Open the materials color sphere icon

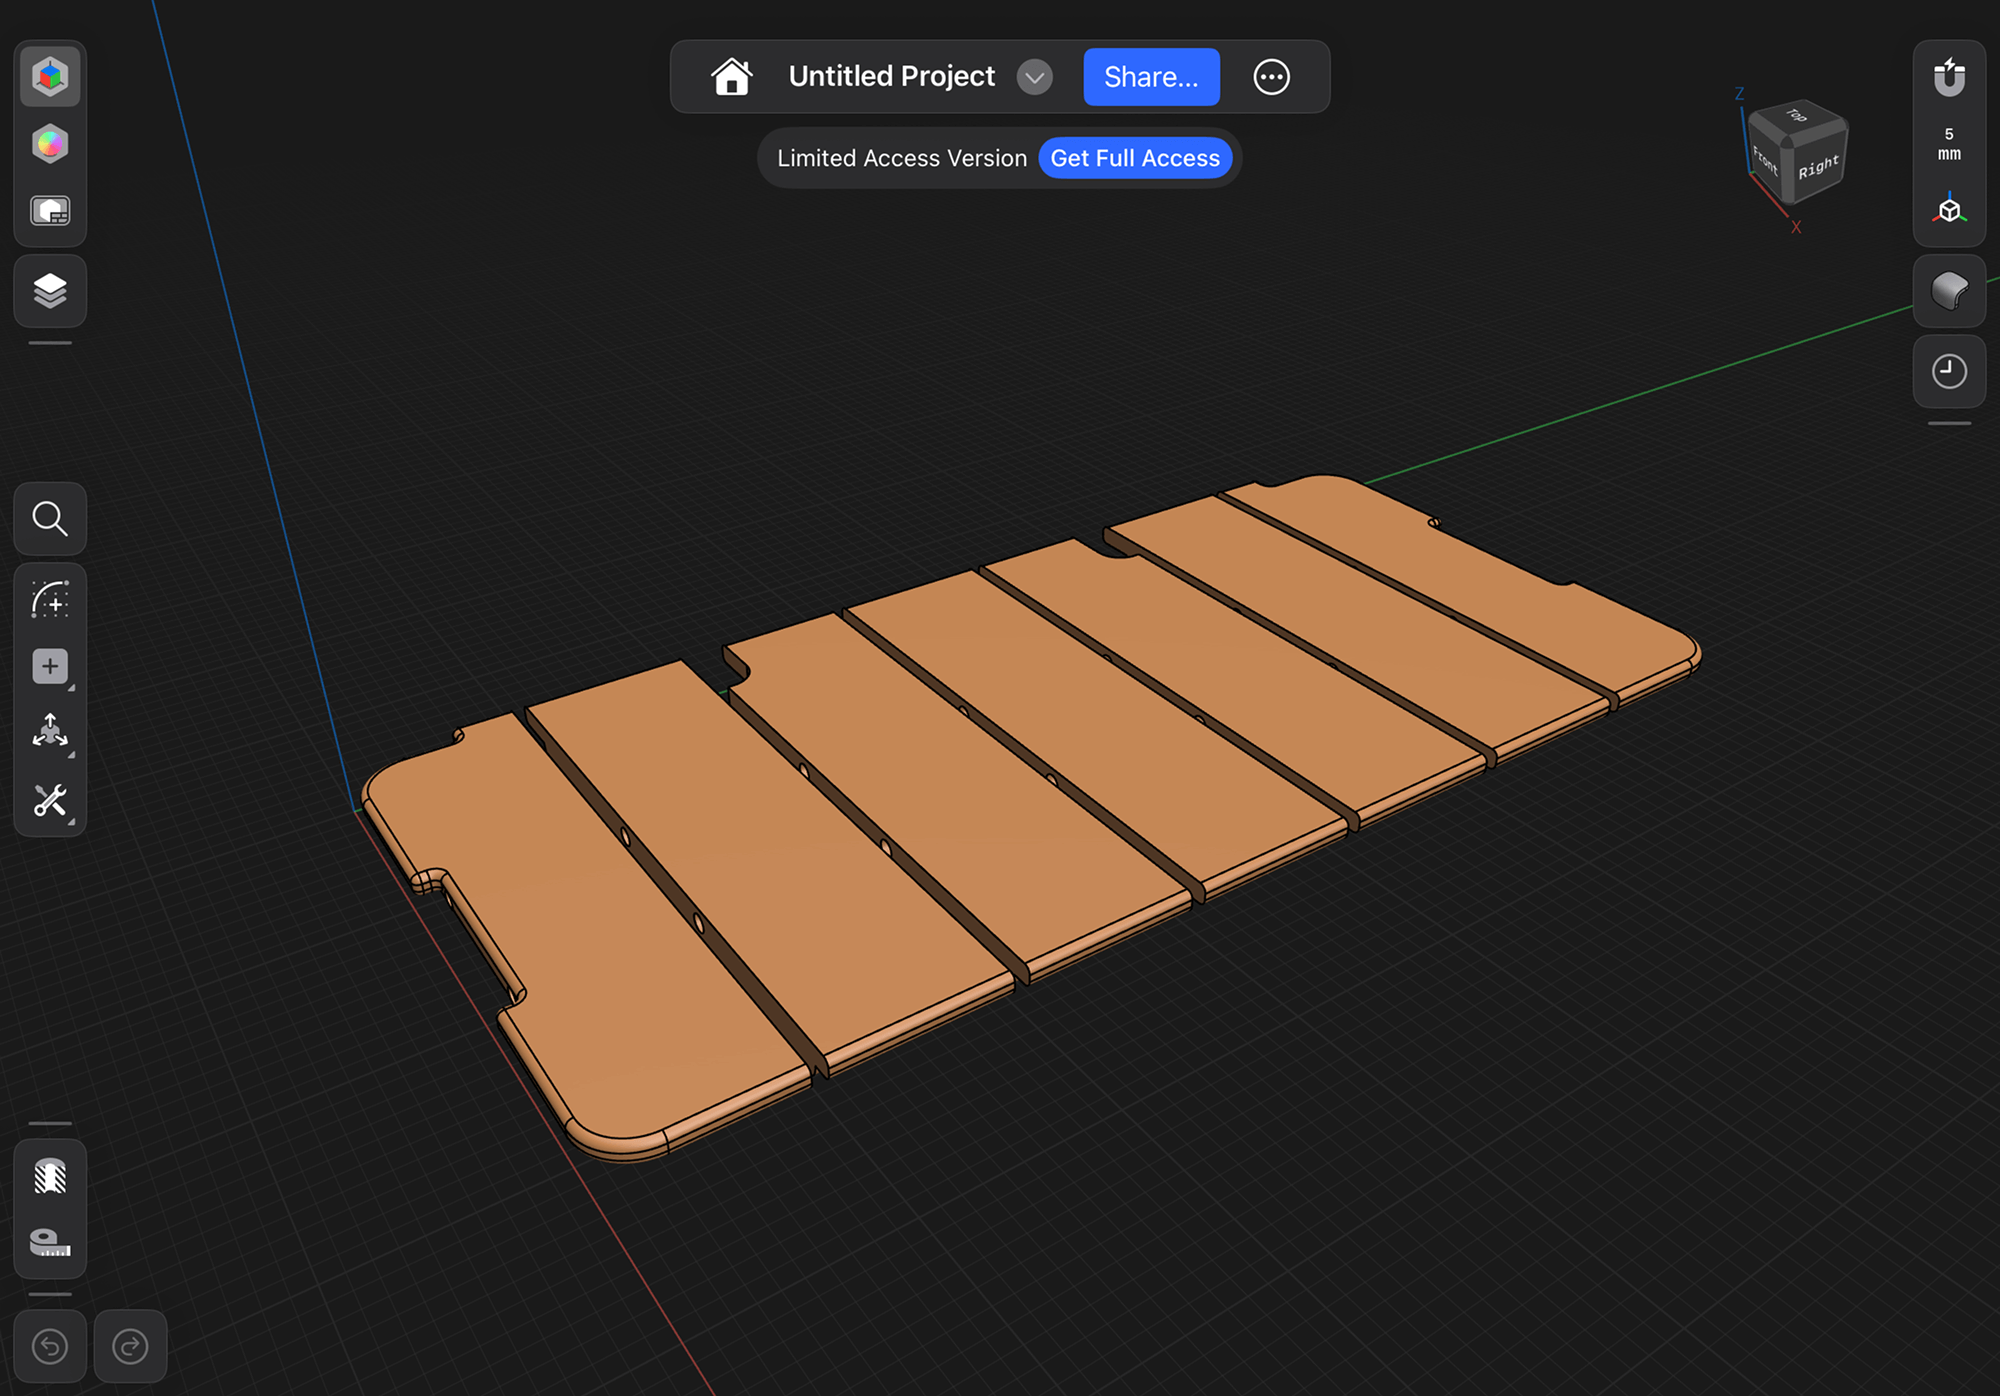[x=50, y=144]
